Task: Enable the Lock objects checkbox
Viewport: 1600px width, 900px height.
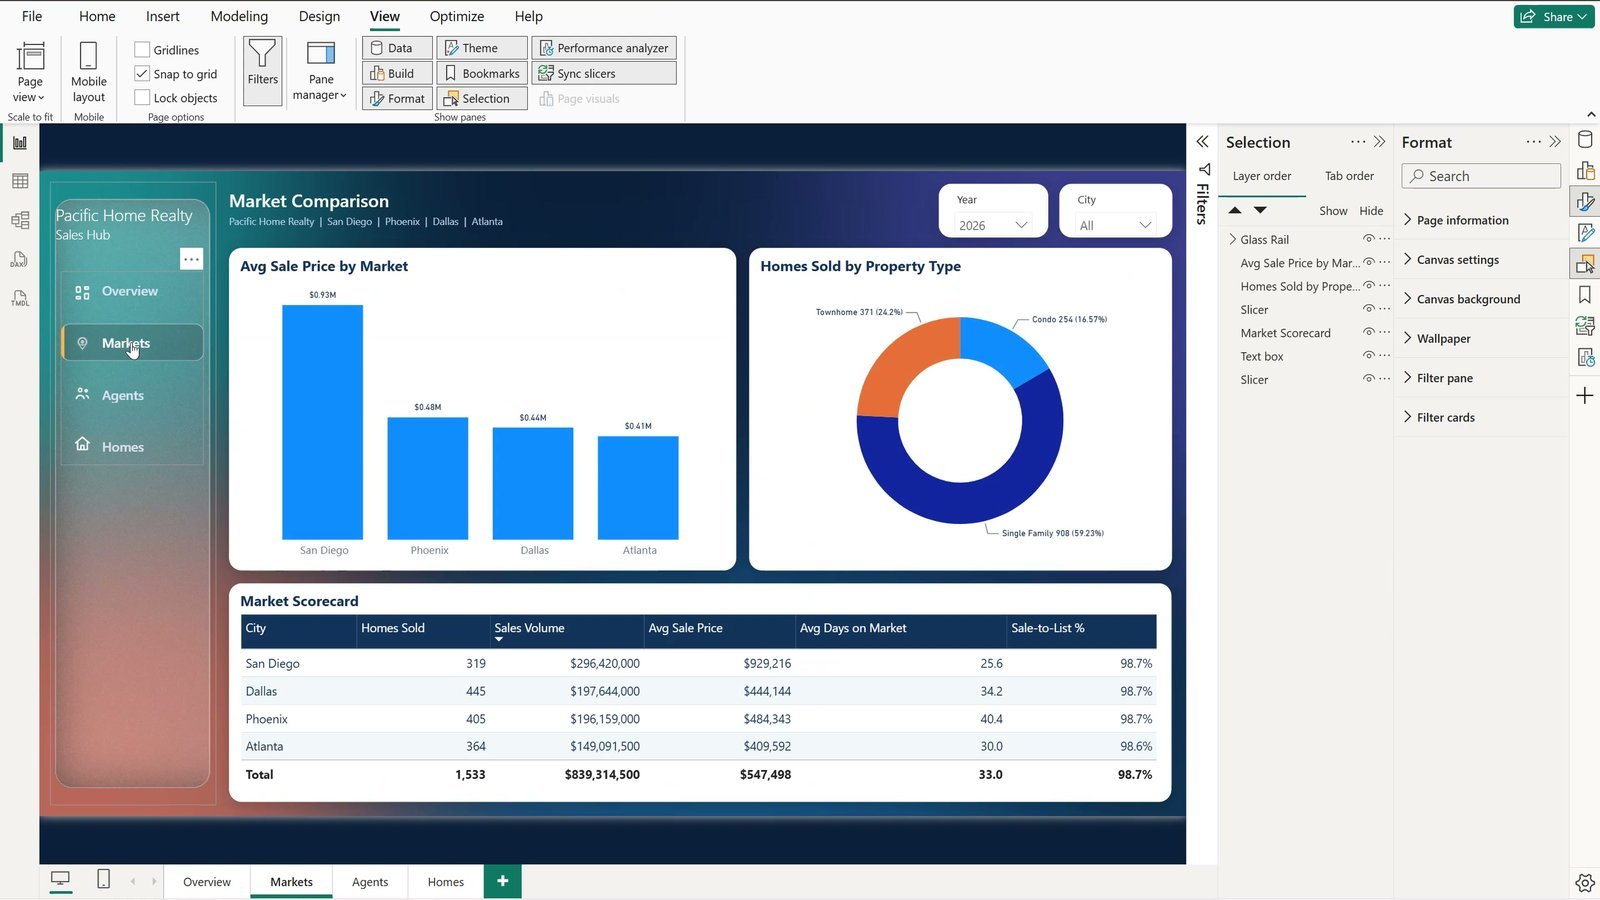Action: click(142, 98)
